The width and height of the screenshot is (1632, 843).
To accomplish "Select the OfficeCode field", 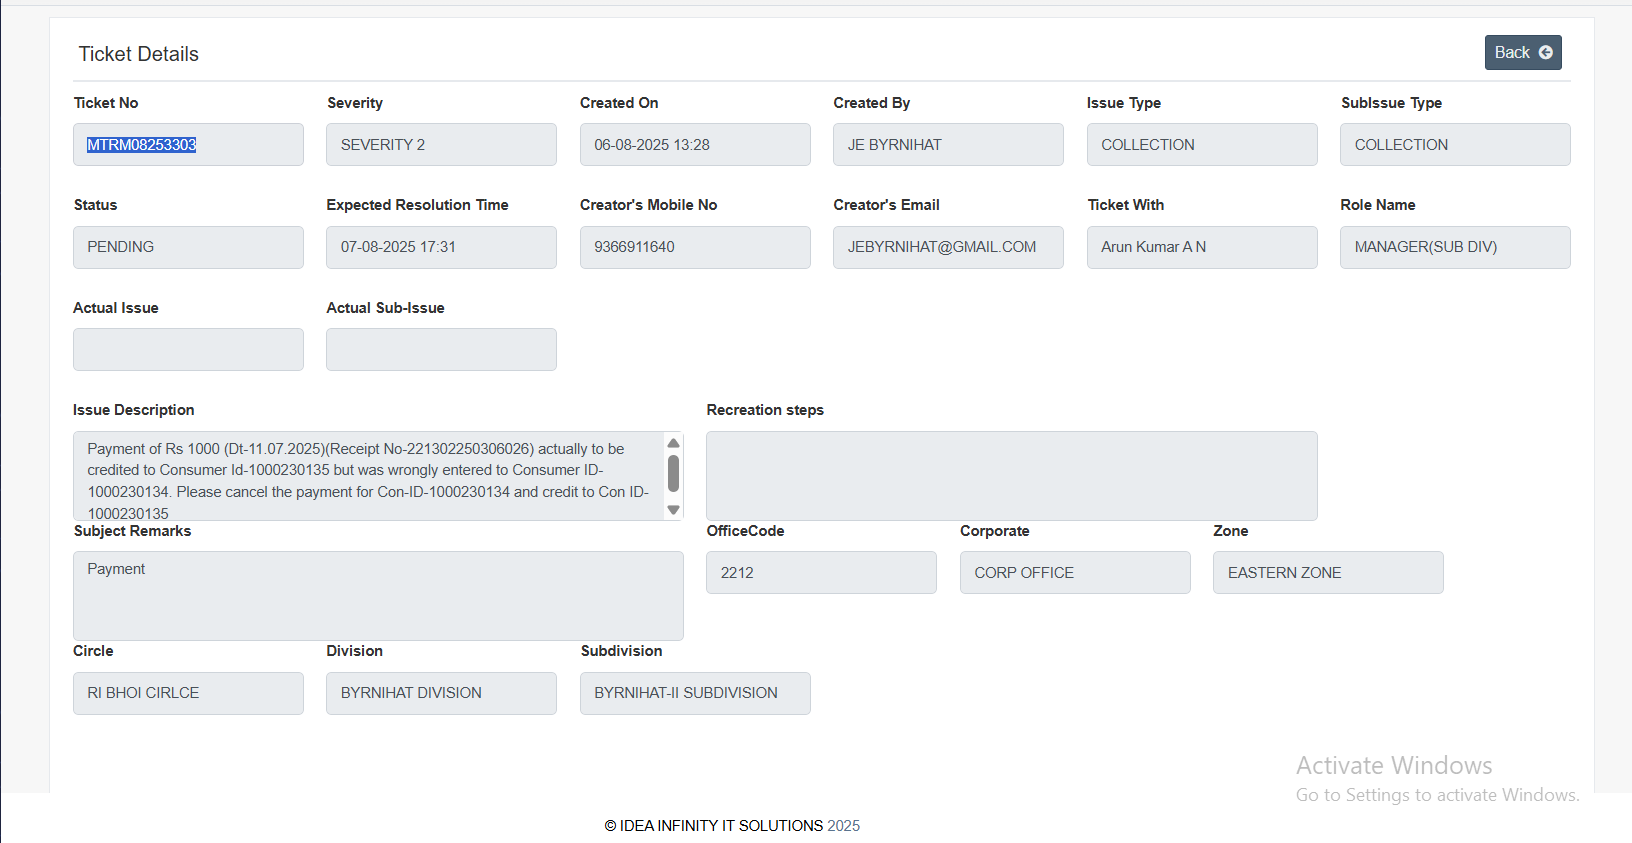I will 821,573.
